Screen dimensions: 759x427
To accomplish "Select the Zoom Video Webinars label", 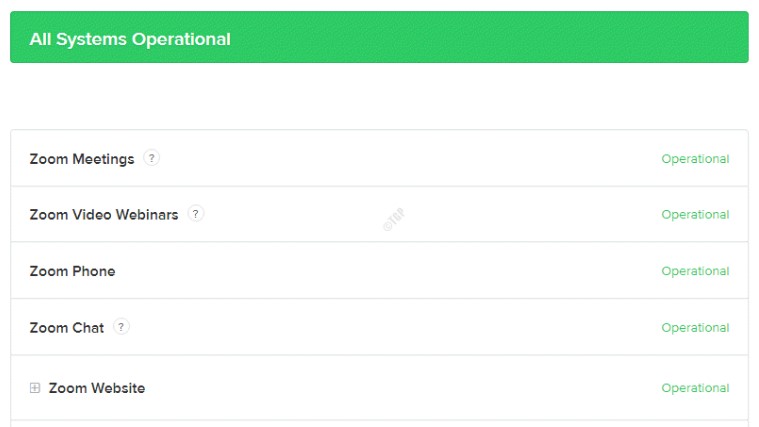I will tap(104, 214).
